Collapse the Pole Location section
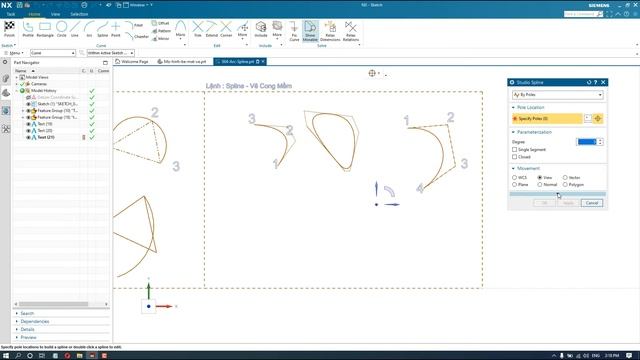 click(513, 107)
